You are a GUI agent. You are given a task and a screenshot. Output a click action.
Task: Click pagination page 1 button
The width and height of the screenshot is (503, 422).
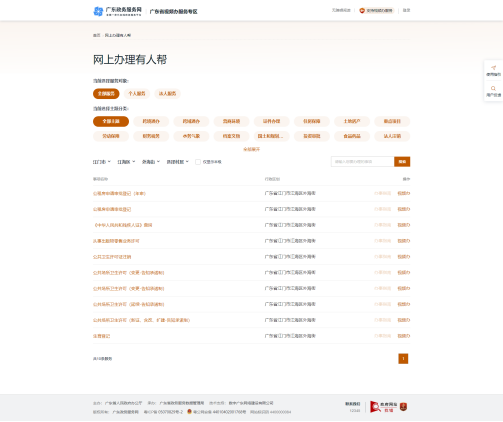tap(403, 359)
